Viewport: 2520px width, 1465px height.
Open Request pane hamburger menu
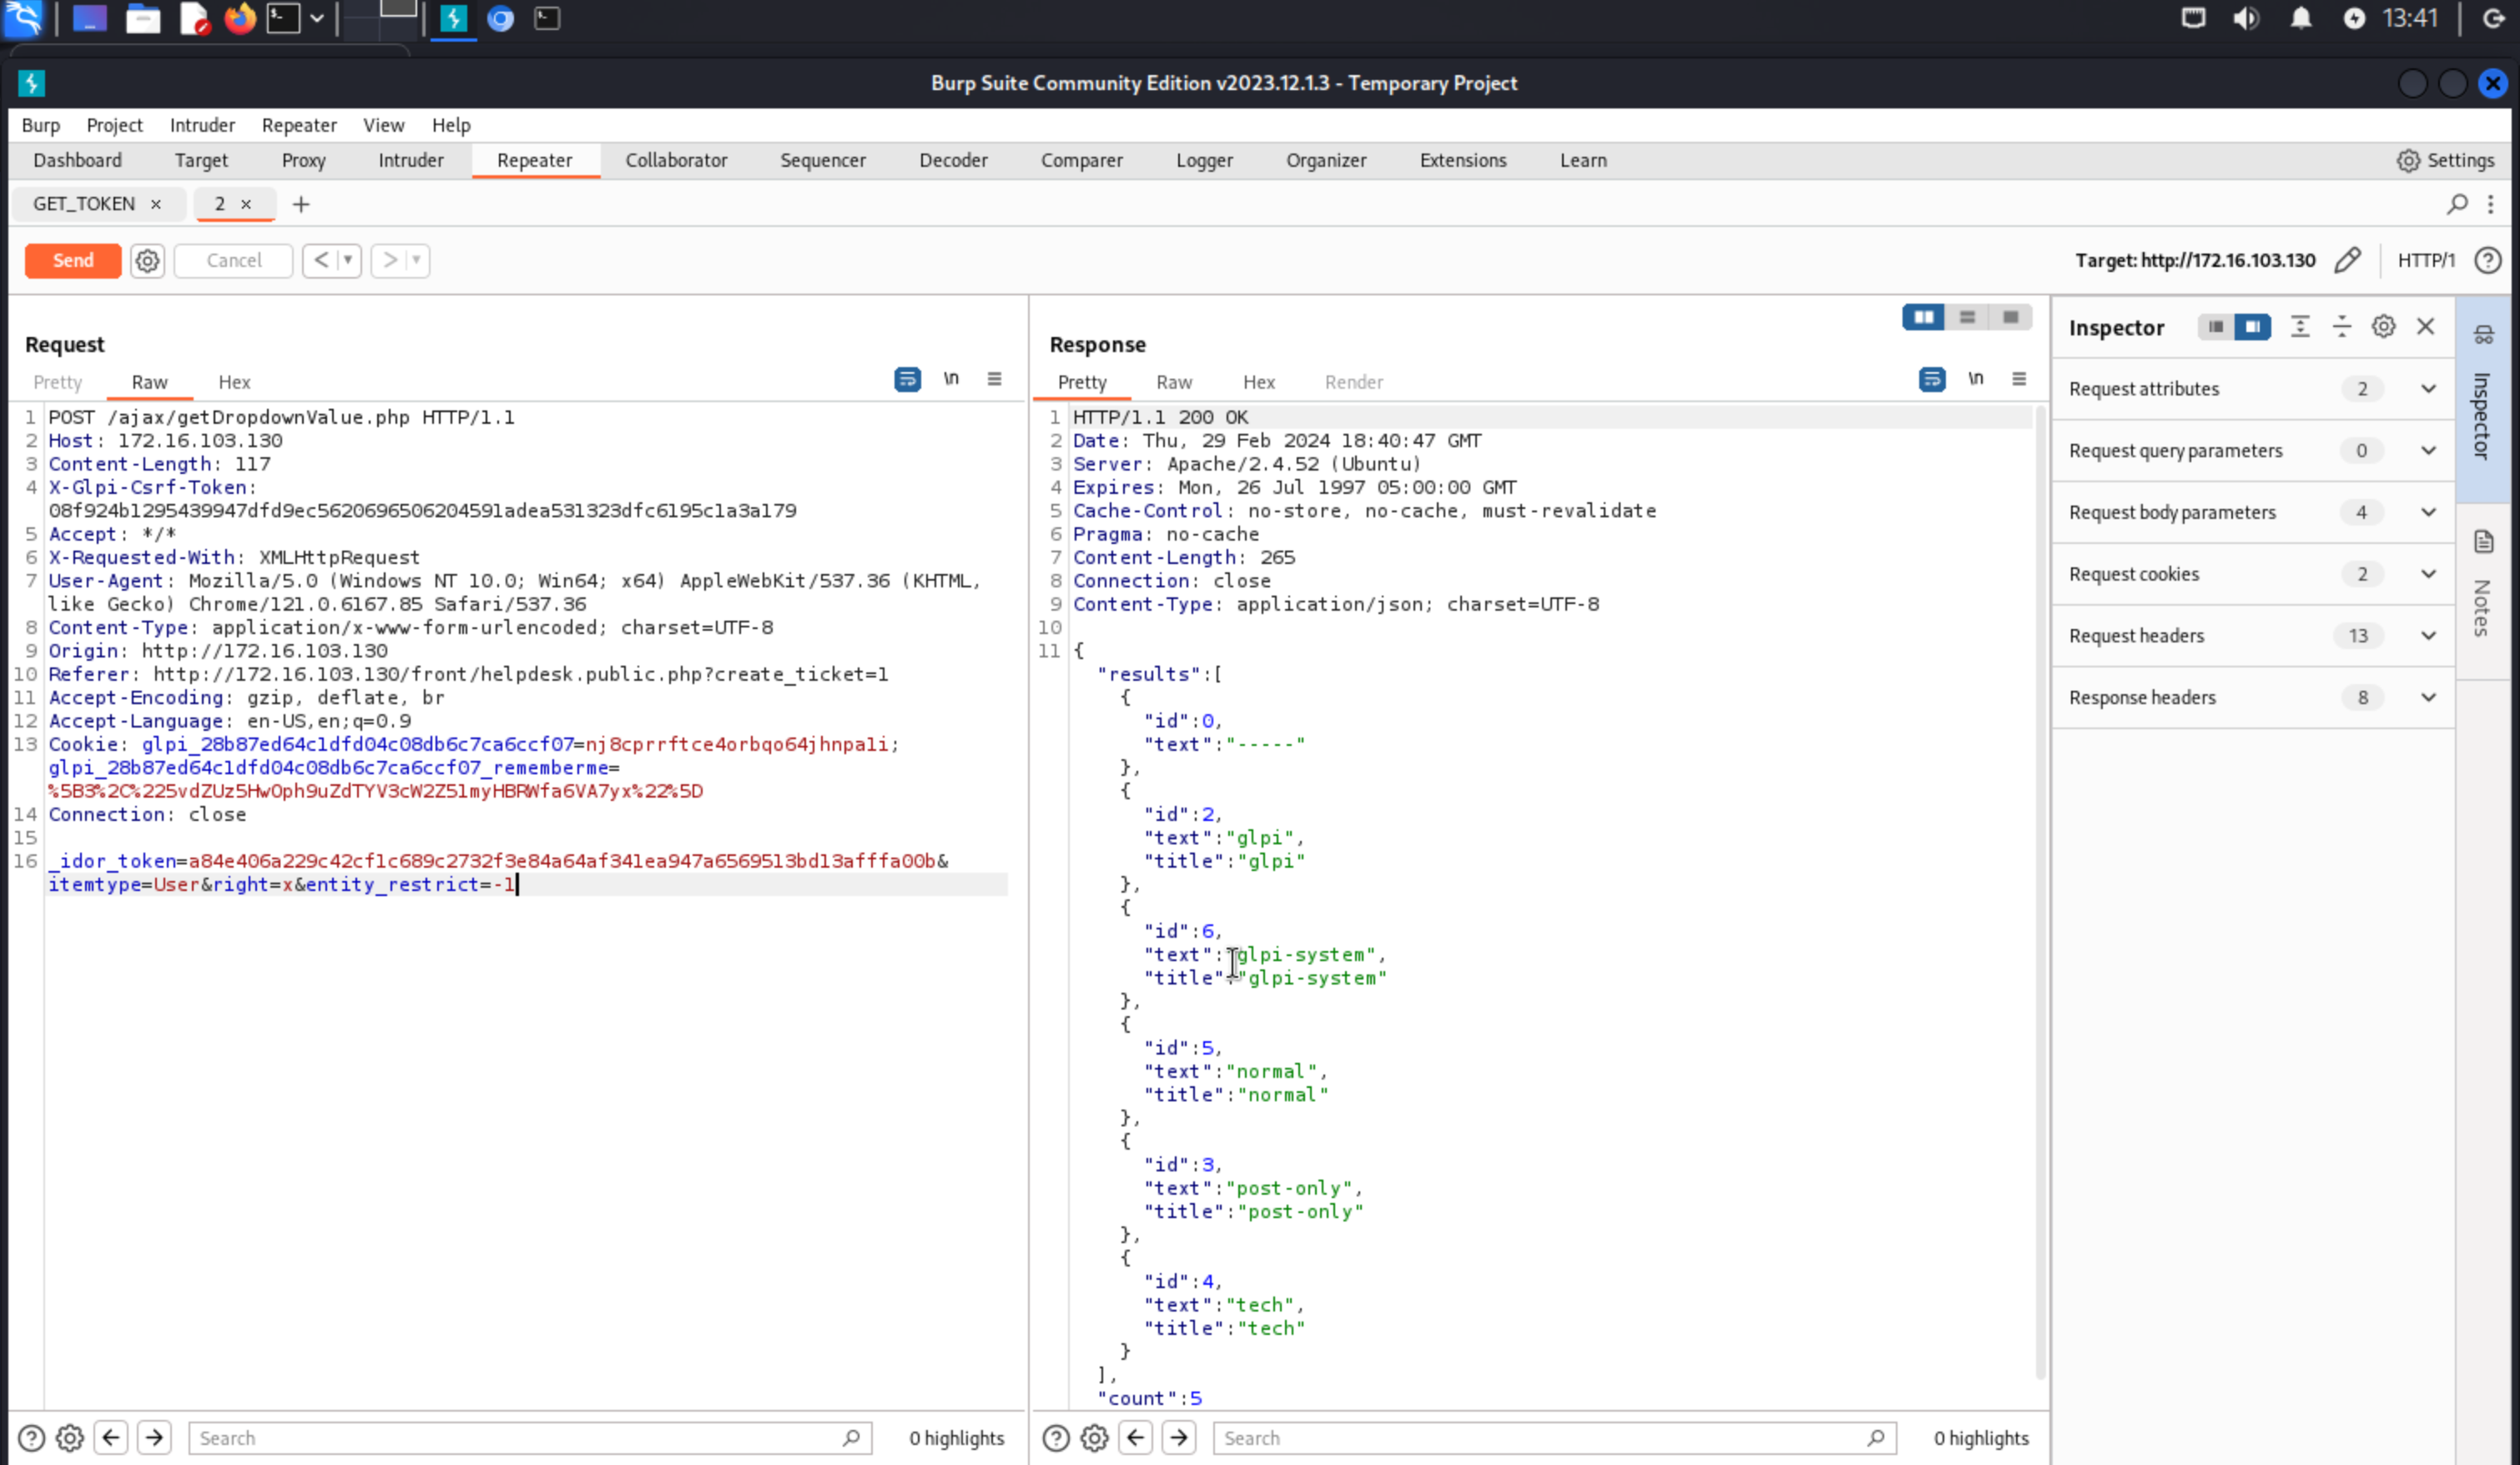[994, 378]
